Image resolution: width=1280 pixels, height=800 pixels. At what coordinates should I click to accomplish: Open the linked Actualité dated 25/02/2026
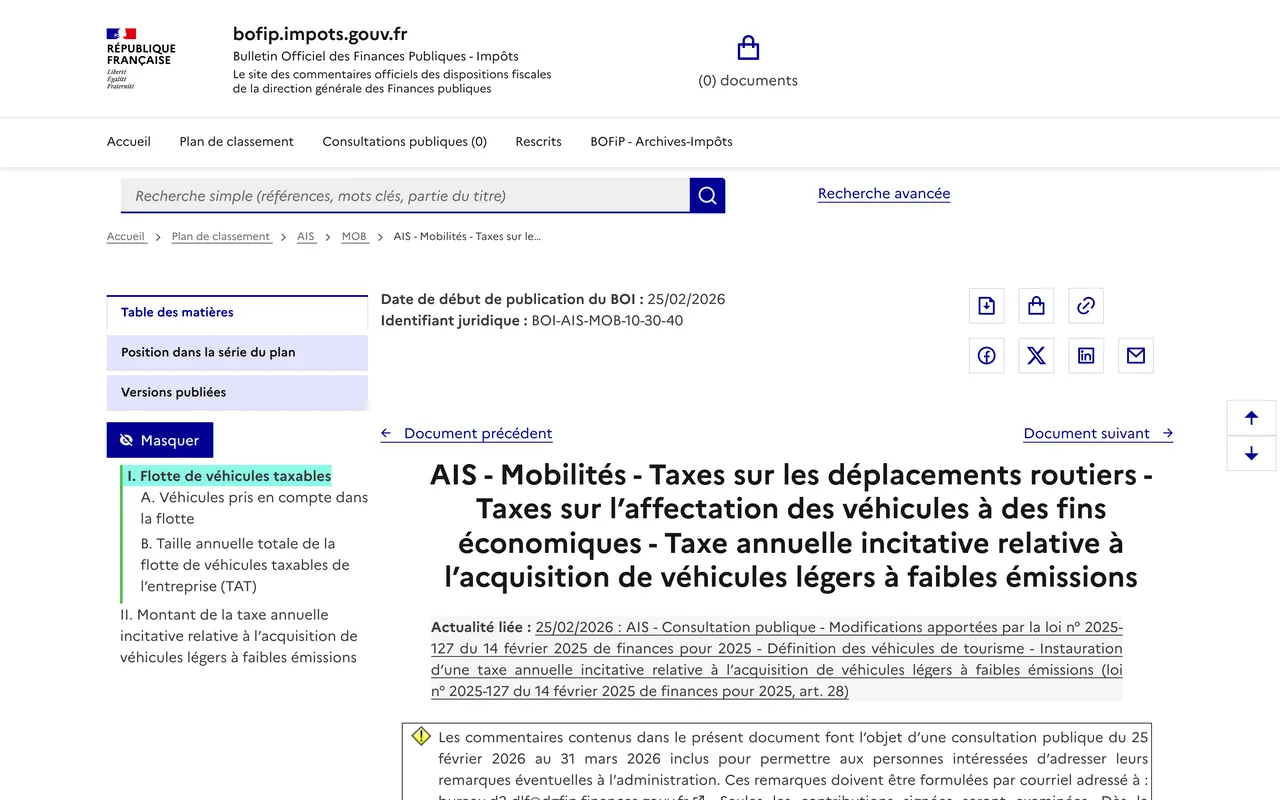(777, 659)
